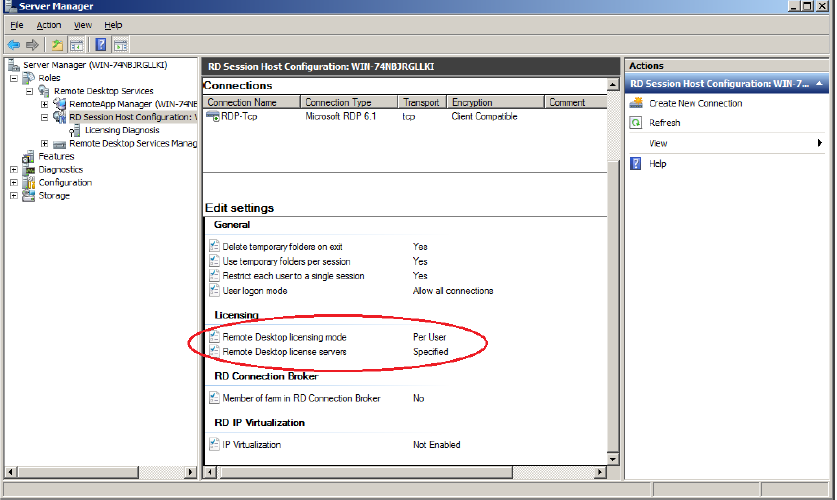837x500 pixels.
Task: Open the Action menu
Action: (x=49, y=25)
